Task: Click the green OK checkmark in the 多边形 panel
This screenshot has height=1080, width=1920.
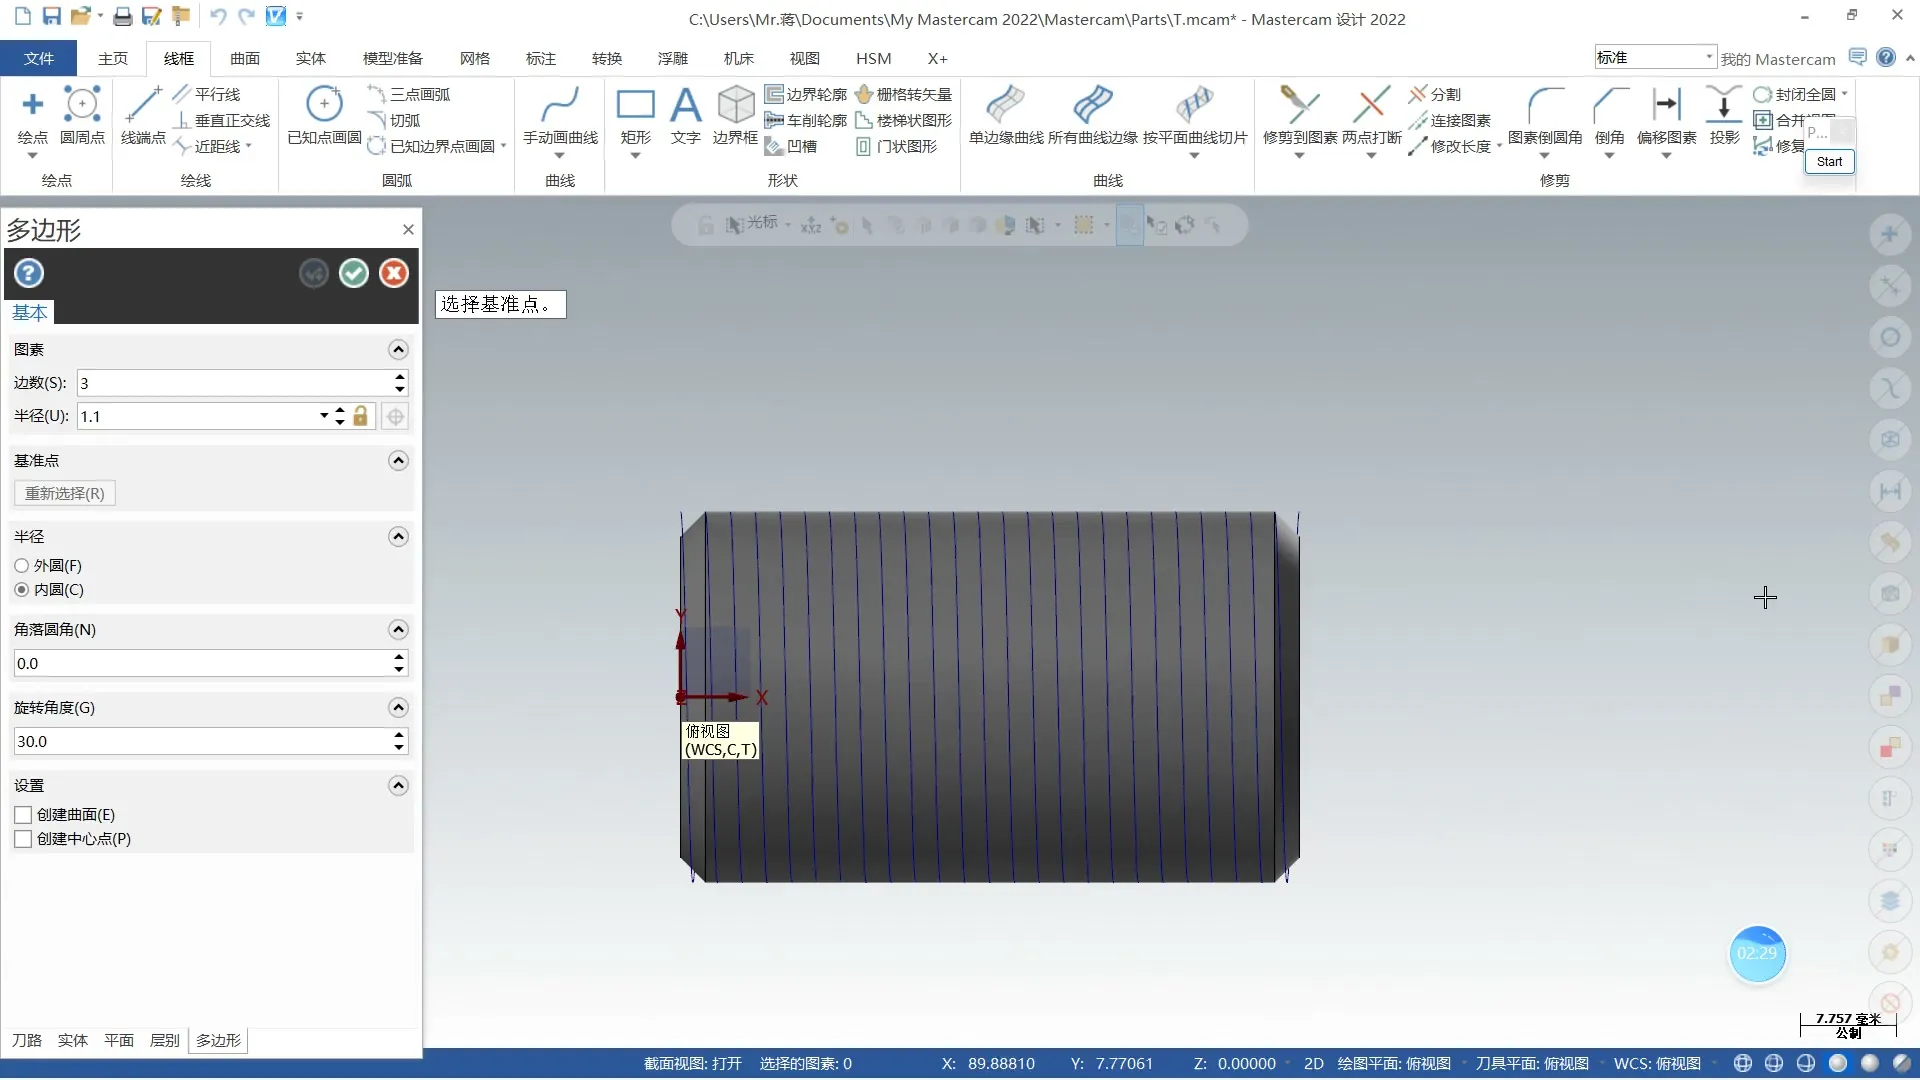Action: [354, 273]
